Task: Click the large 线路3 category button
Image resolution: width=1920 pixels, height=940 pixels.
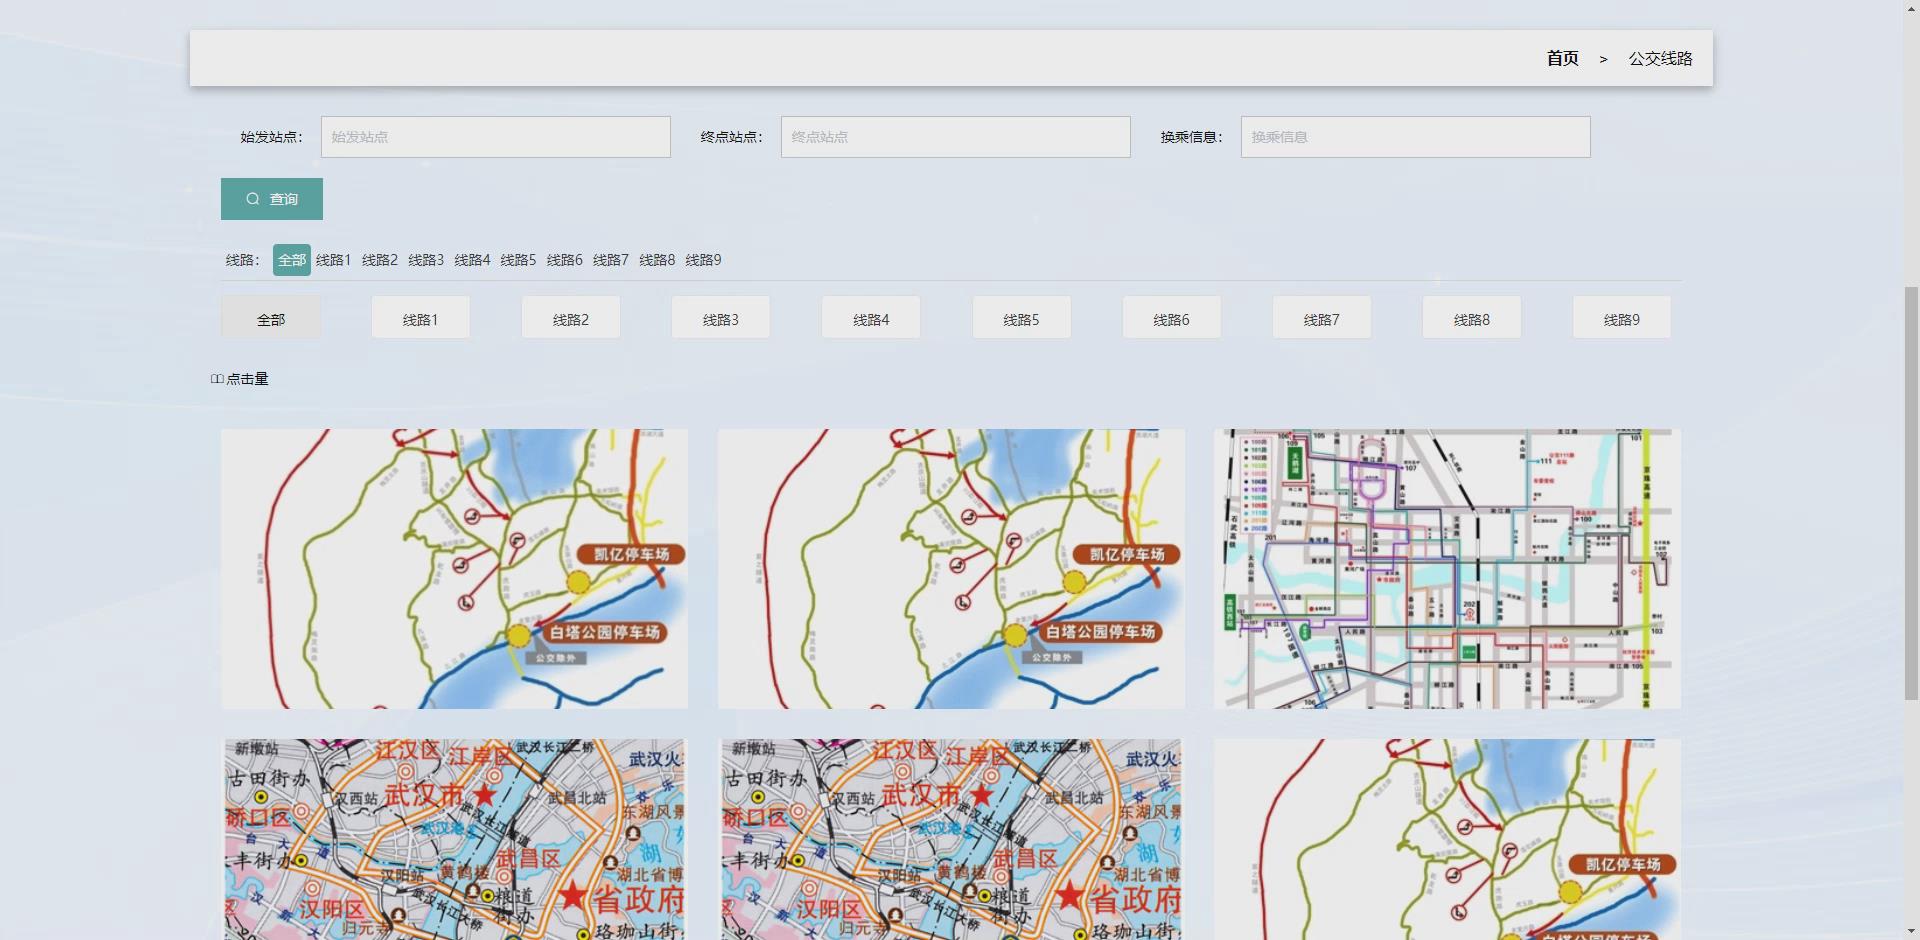Action: coord(721,317)
